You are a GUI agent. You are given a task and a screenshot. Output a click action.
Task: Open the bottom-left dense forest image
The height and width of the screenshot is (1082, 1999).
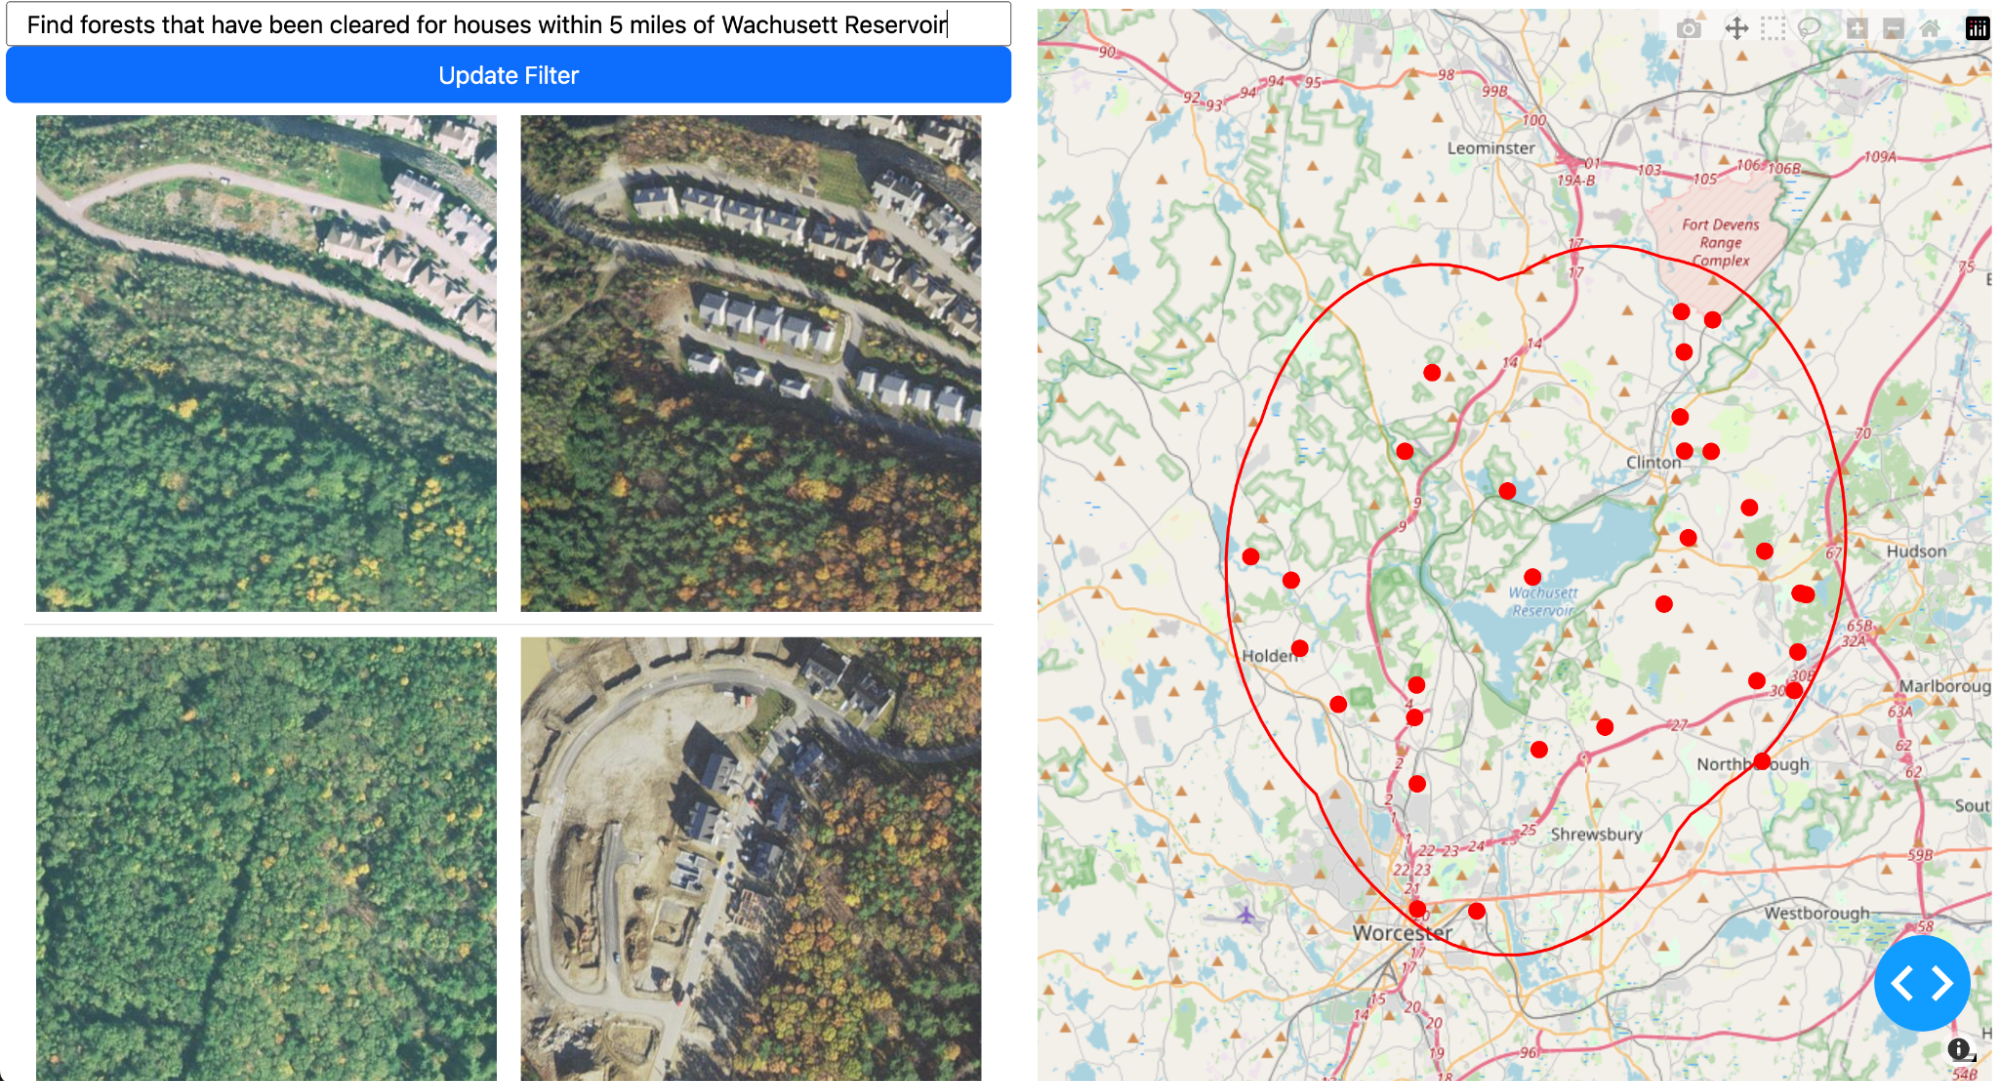[266, 858]
